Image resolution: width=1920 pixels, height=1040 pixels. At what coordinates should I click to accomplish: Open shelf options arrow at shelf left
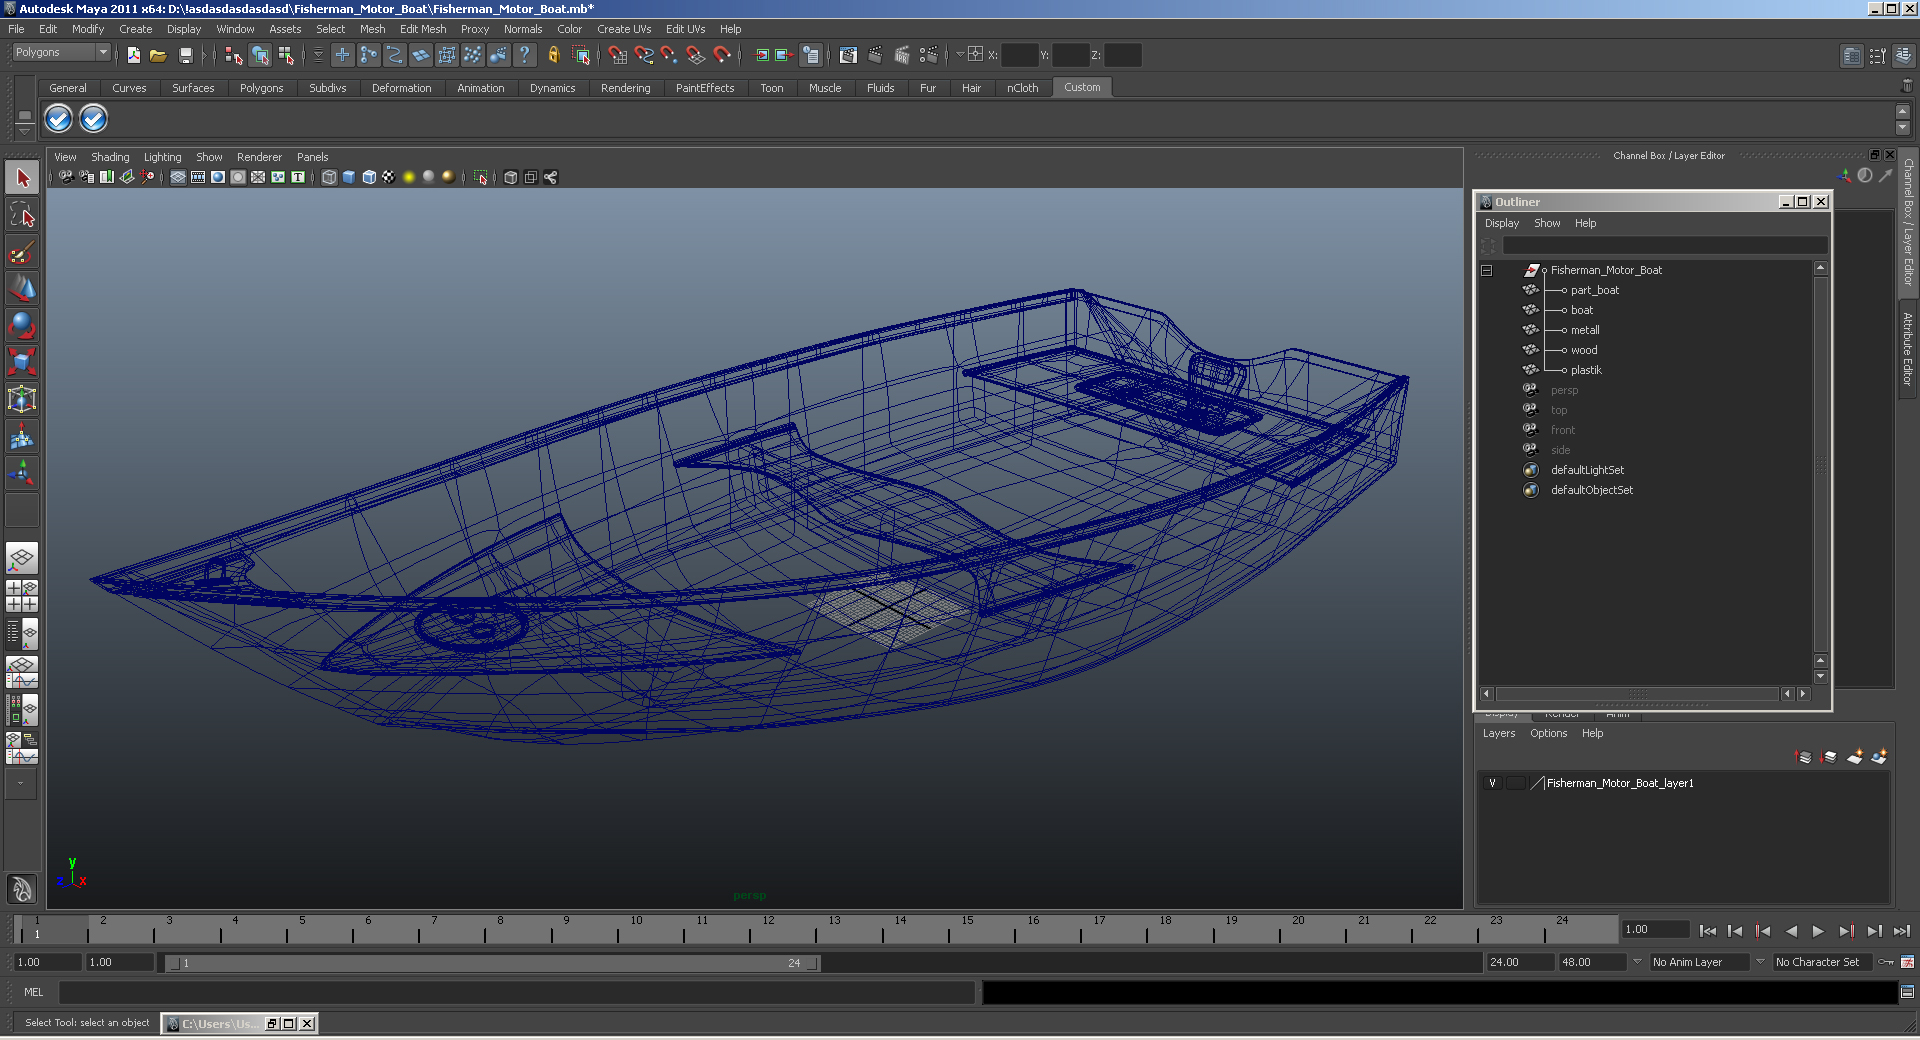(x=24, y=131)
